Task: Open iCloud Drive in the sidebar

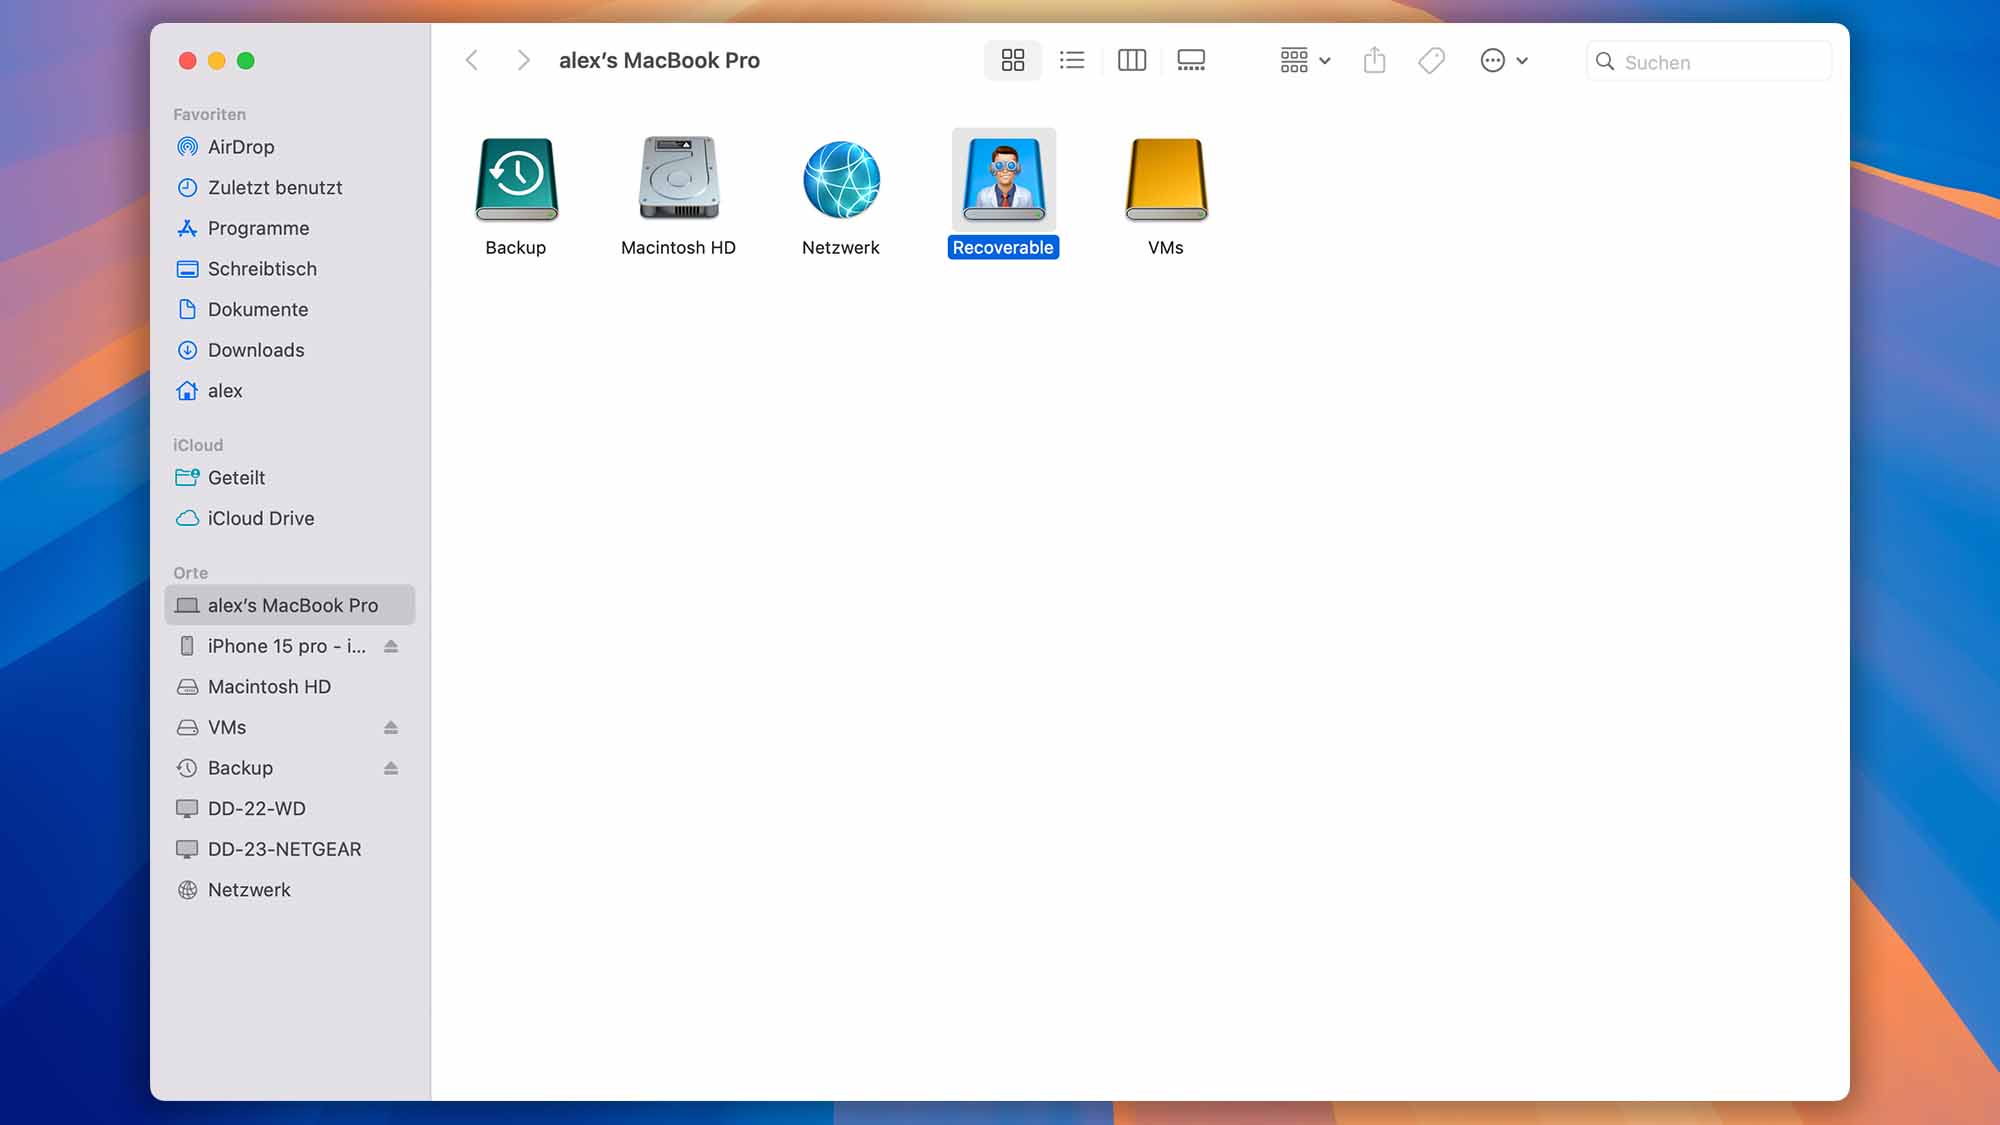Action: pyautogui.click(x=290, y=518)
